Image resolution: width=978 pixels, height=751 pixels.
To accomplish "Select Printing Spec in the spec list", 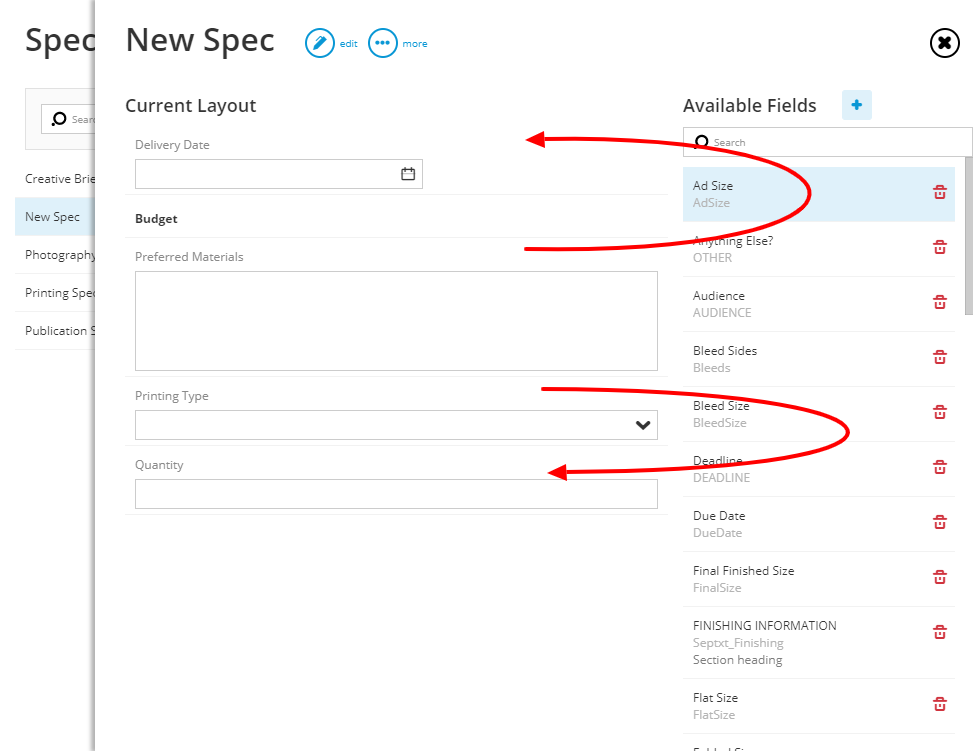I will coord(55,293).
